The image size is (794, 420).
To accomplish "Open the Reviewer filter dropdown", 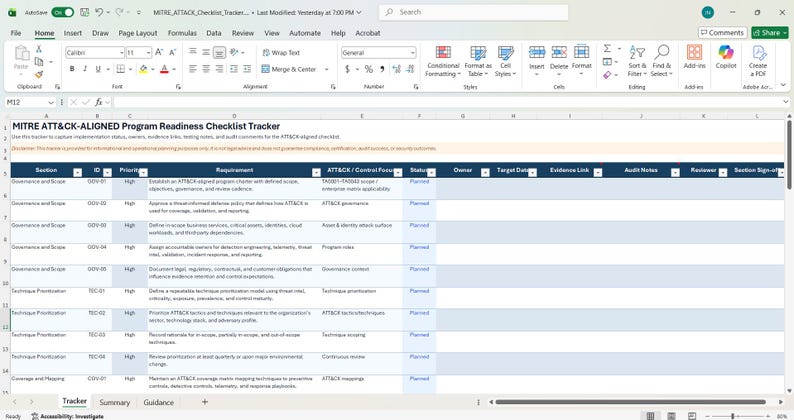I will point(723,173).
